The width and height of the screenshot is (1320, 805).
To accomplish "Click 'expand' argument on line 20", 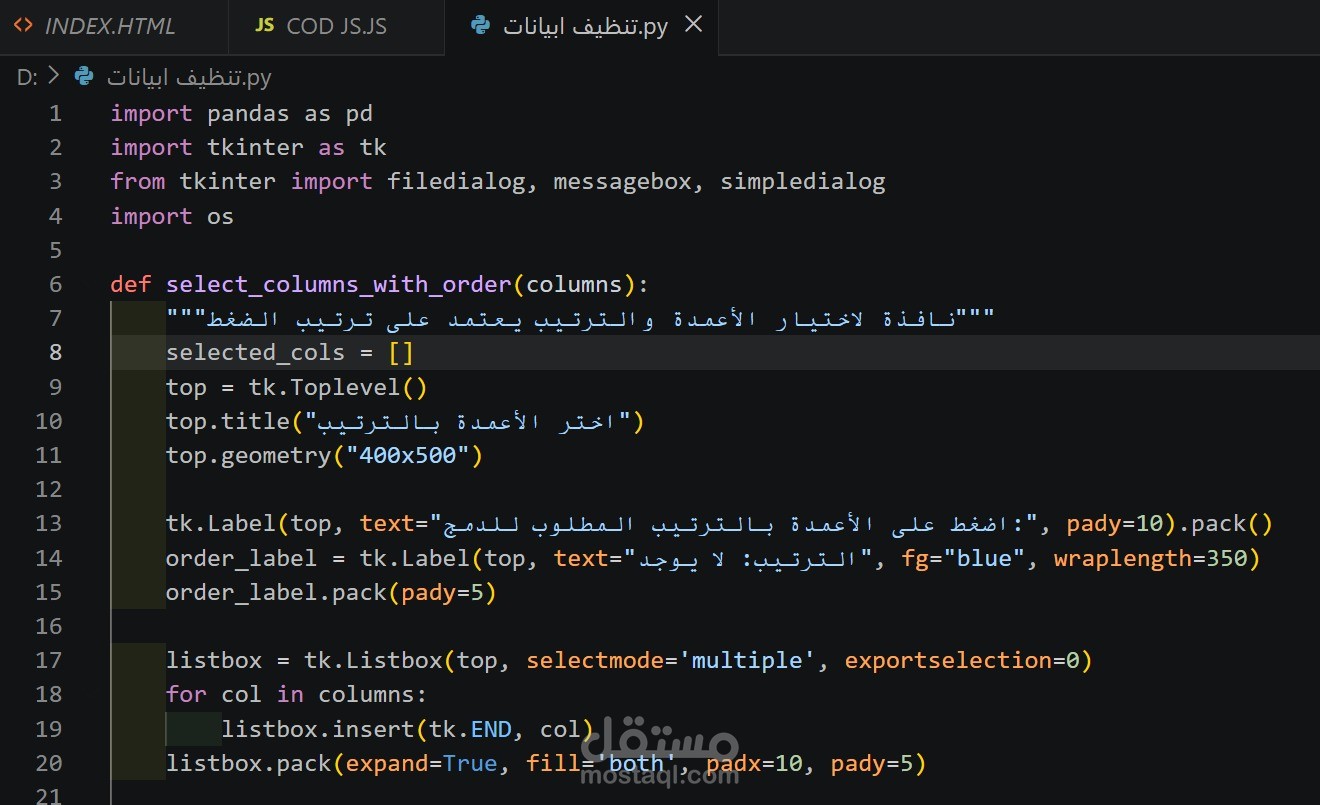I will 387,763.
